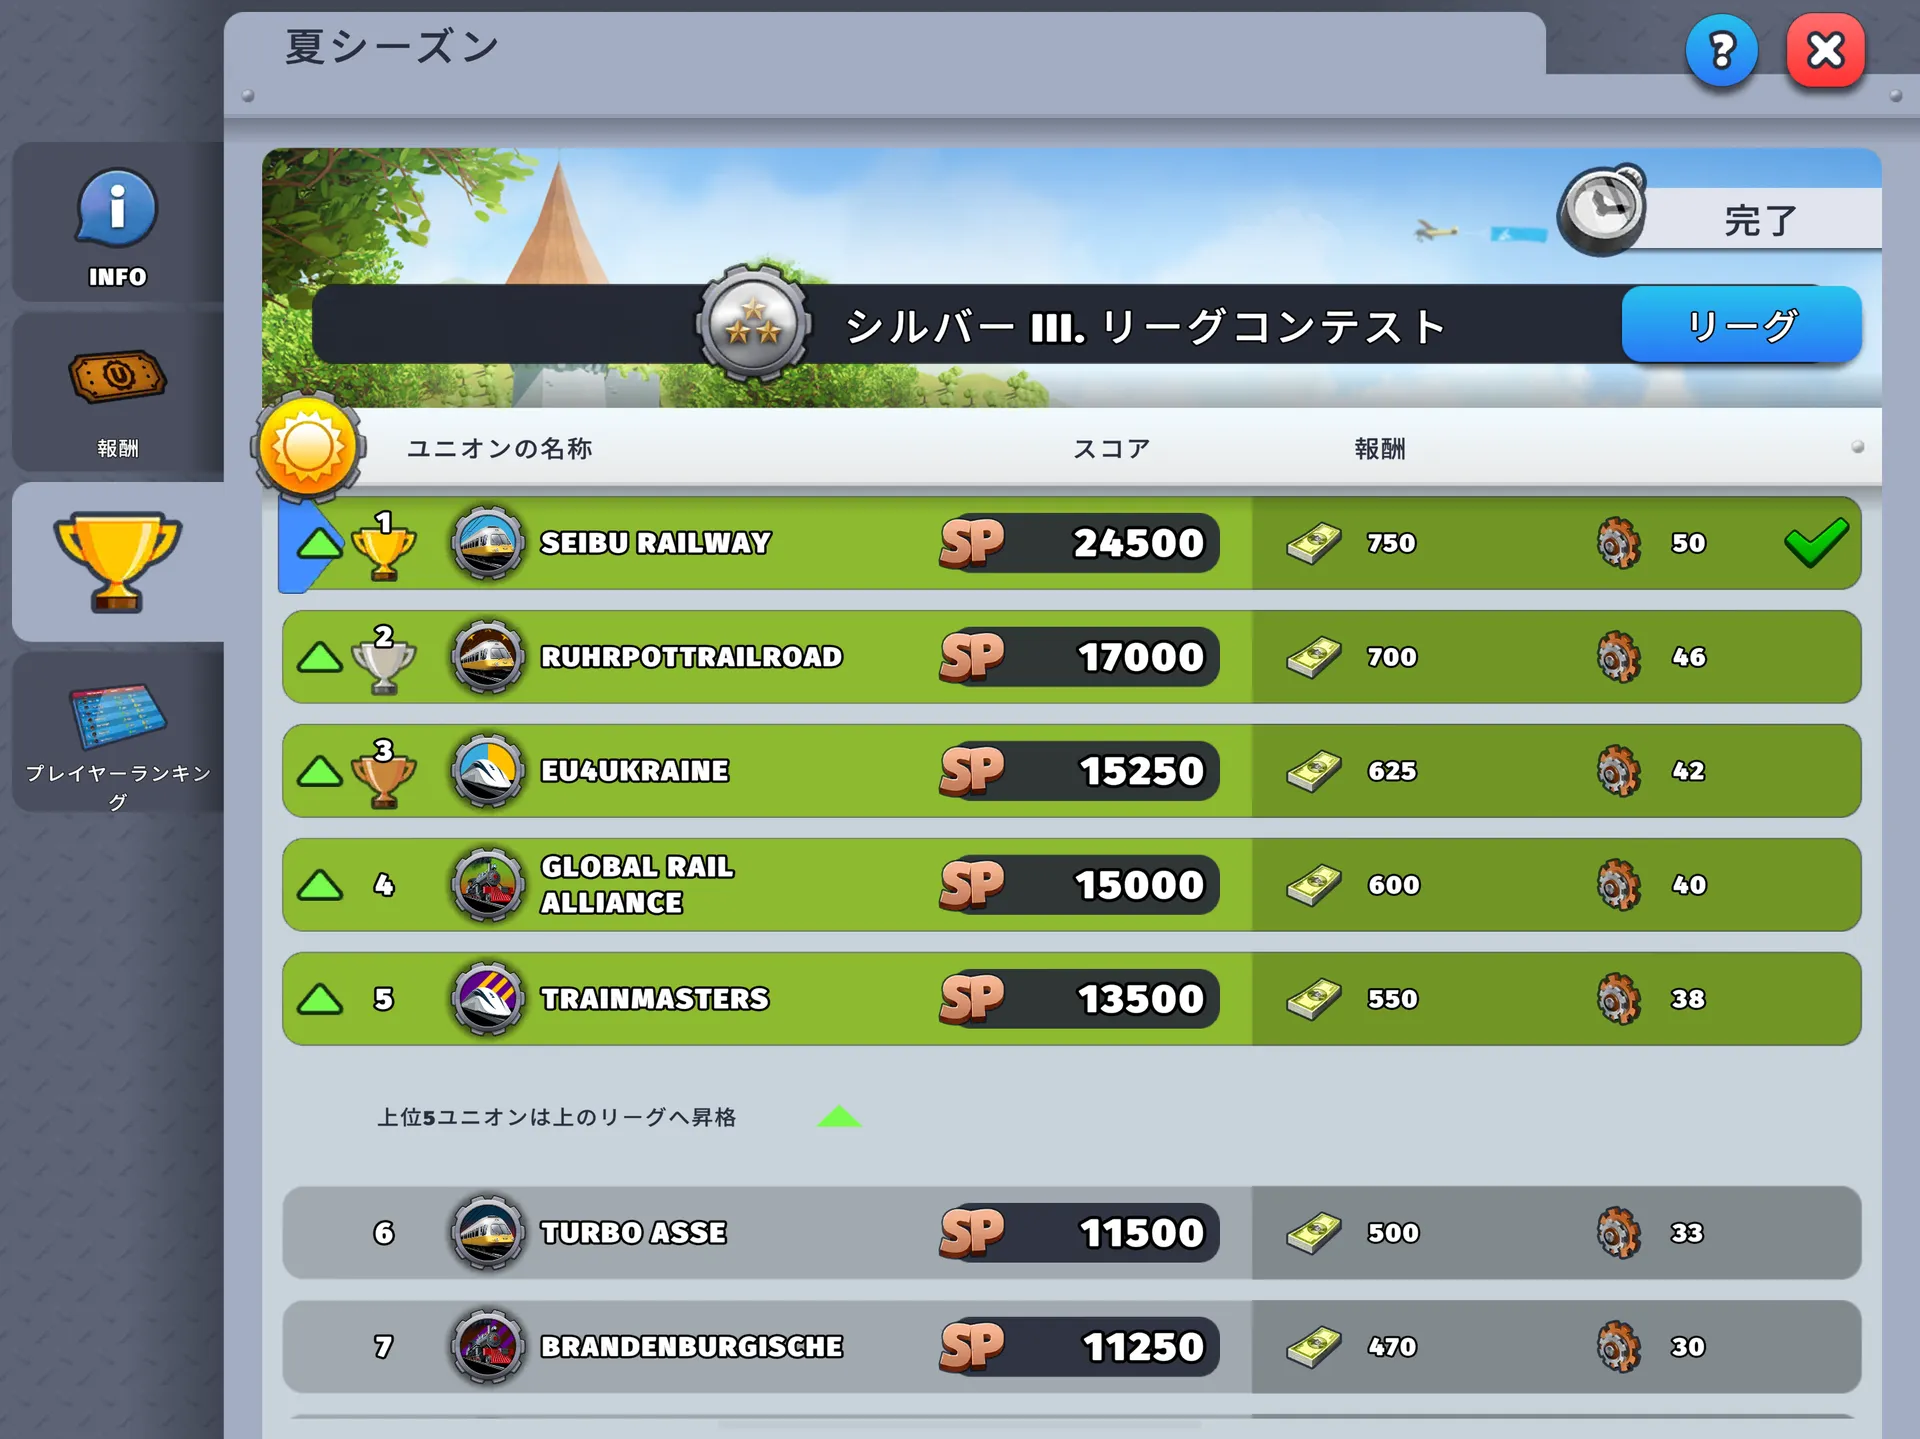The width and height of the screenshot is (1920, 1439).
Task: Open the 報酬 rewards ticket tab
Action: (x=117, y=393)
